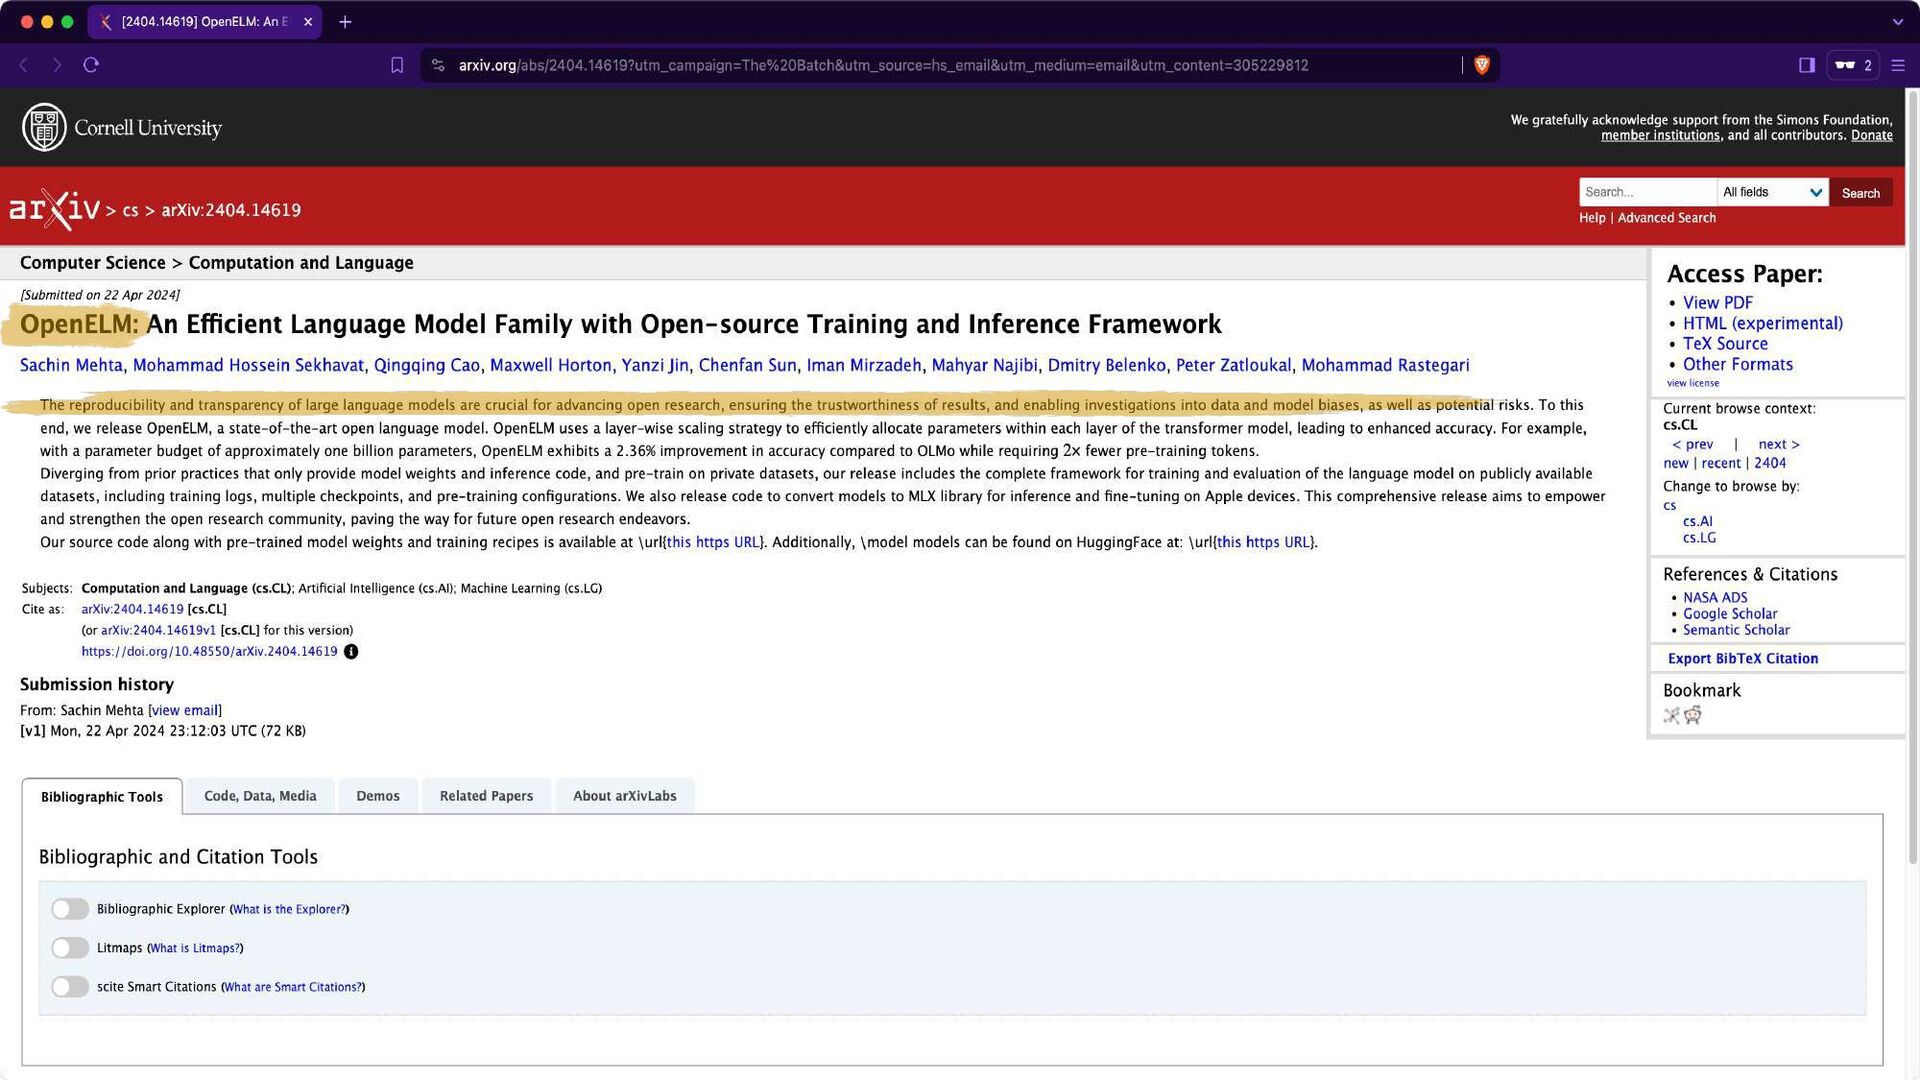The height and width of the screenshot is (1080, 1920).
Task: Switch to Code, Data, Media tab
Action: (x=260, y=796)
